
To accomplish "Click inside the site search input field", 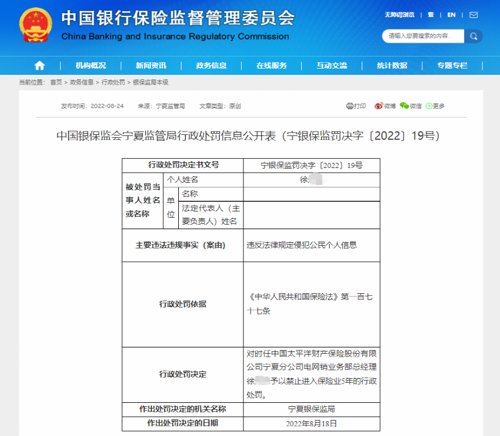I will (423, 36).
